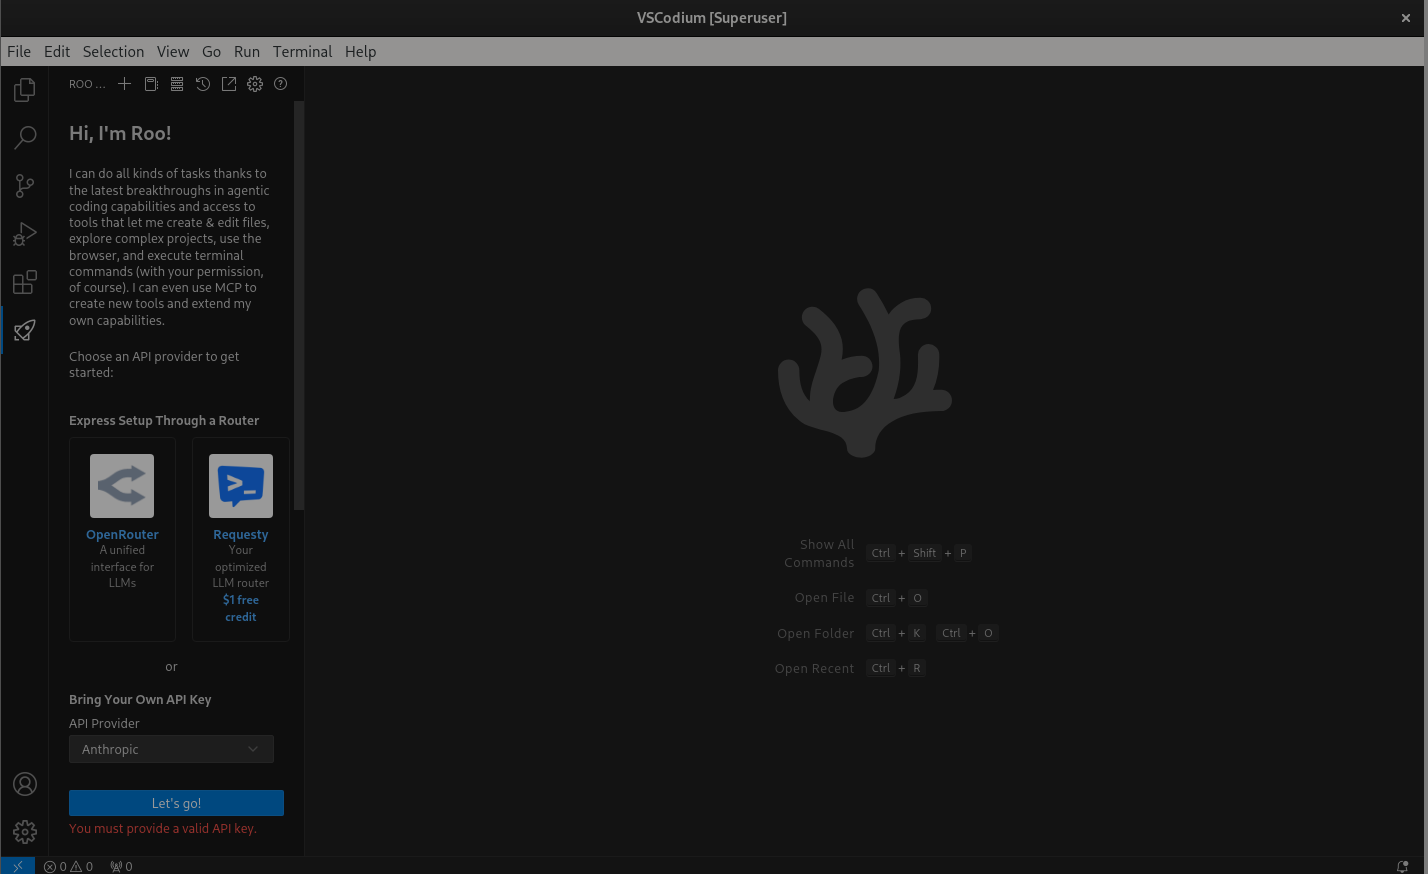Open Roo task history clock icon

203,84
